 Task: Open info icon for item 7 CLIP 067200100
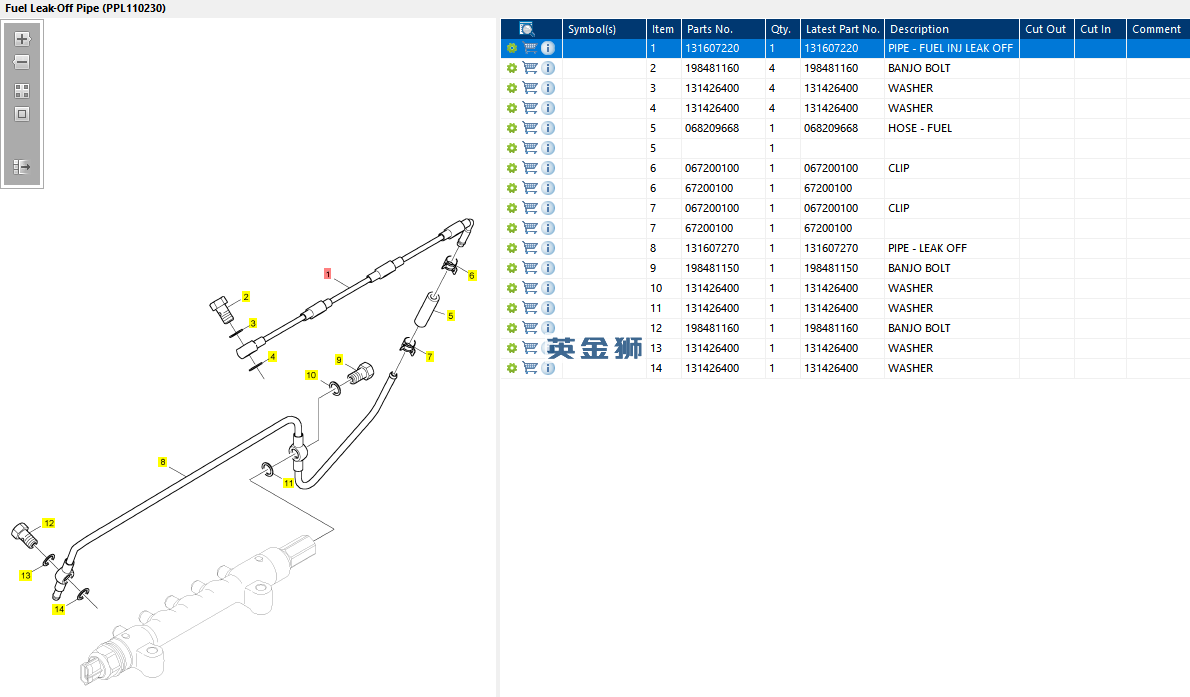548,208
